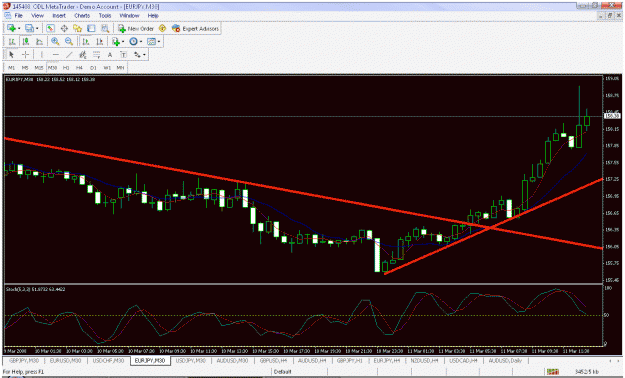
Task: Open the Templates icon
Action: point(151,41)
